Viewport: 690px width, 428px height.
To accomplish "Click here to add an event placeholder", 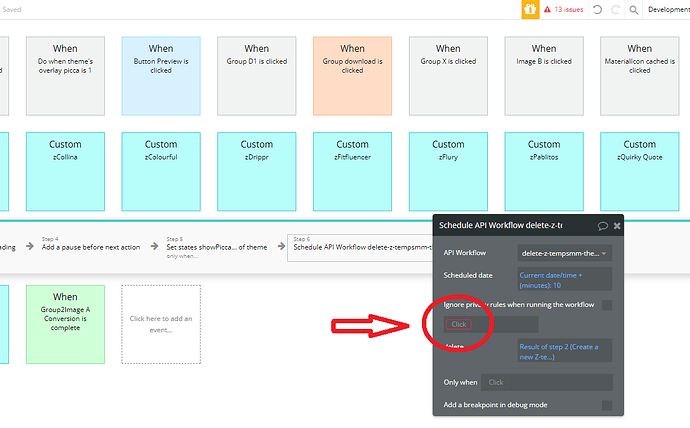I will (x=161, y=324).
